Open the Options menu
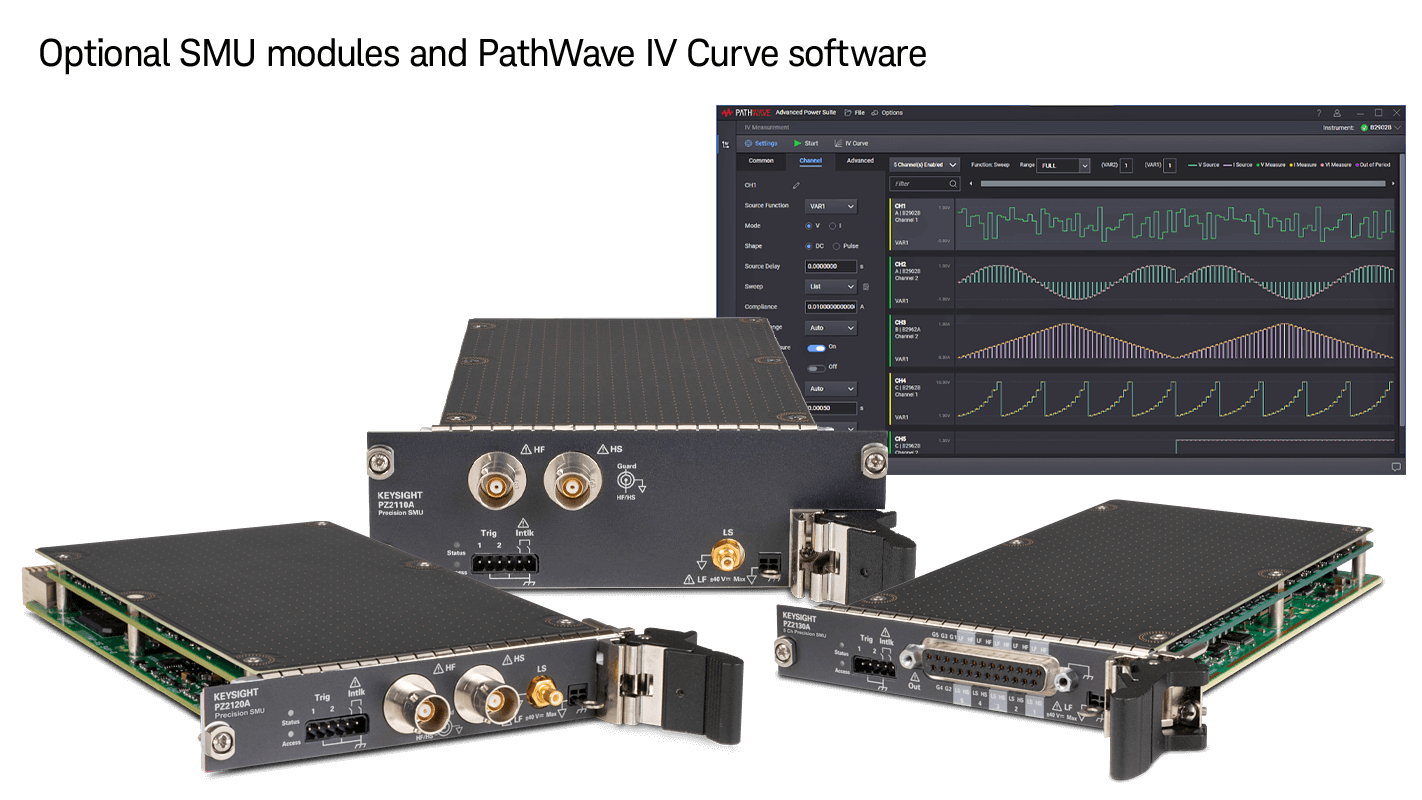The height and width of the screenshot is (800, 1422). point(887,113)
